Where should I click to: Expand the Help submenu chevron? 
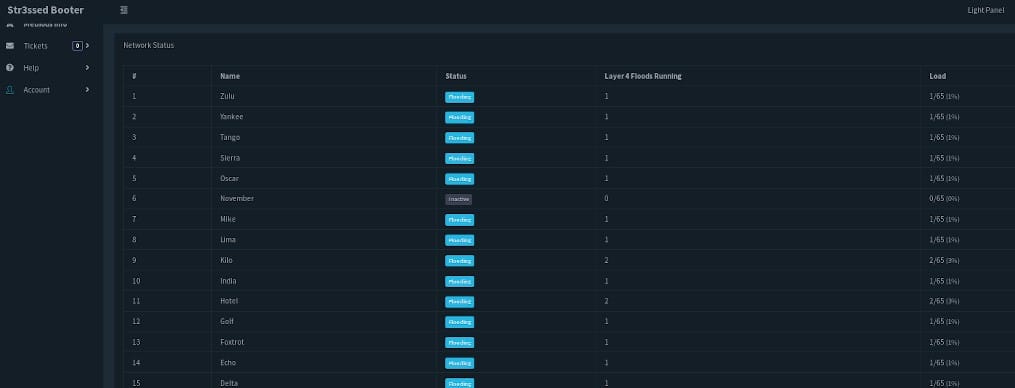coord(87,67)
